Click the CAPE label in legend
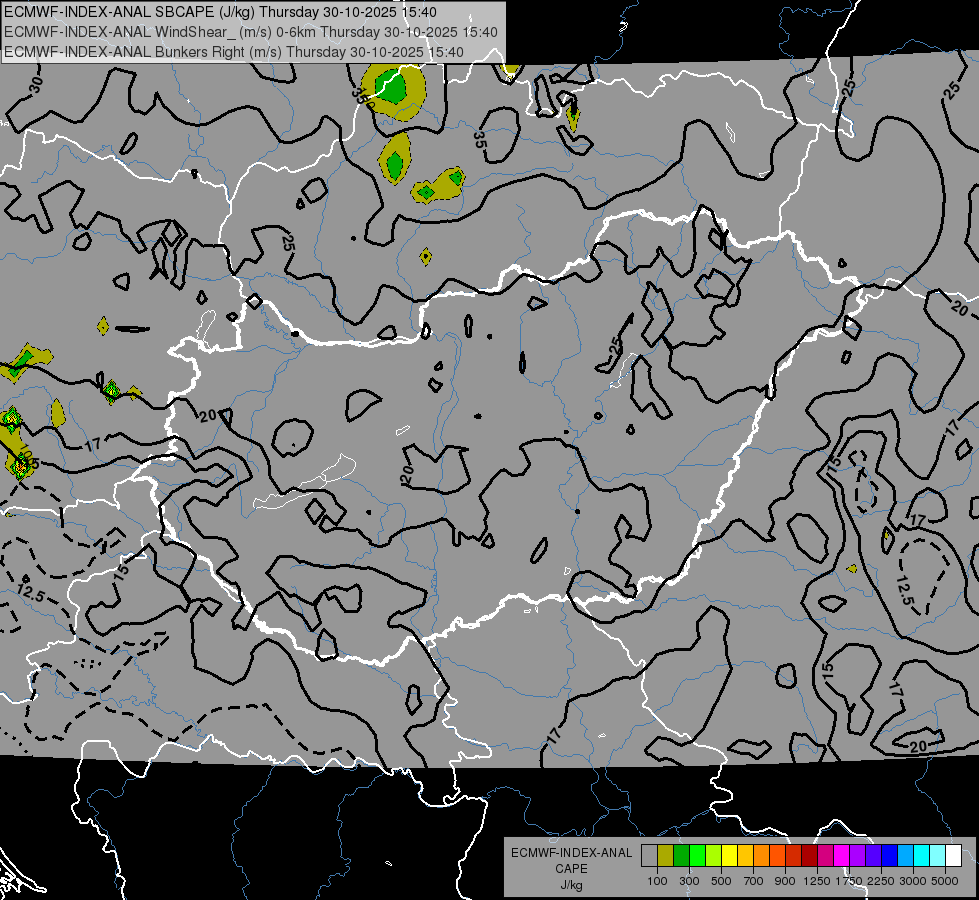This screenshot has width=979, height=900. [x=571, y=869]
